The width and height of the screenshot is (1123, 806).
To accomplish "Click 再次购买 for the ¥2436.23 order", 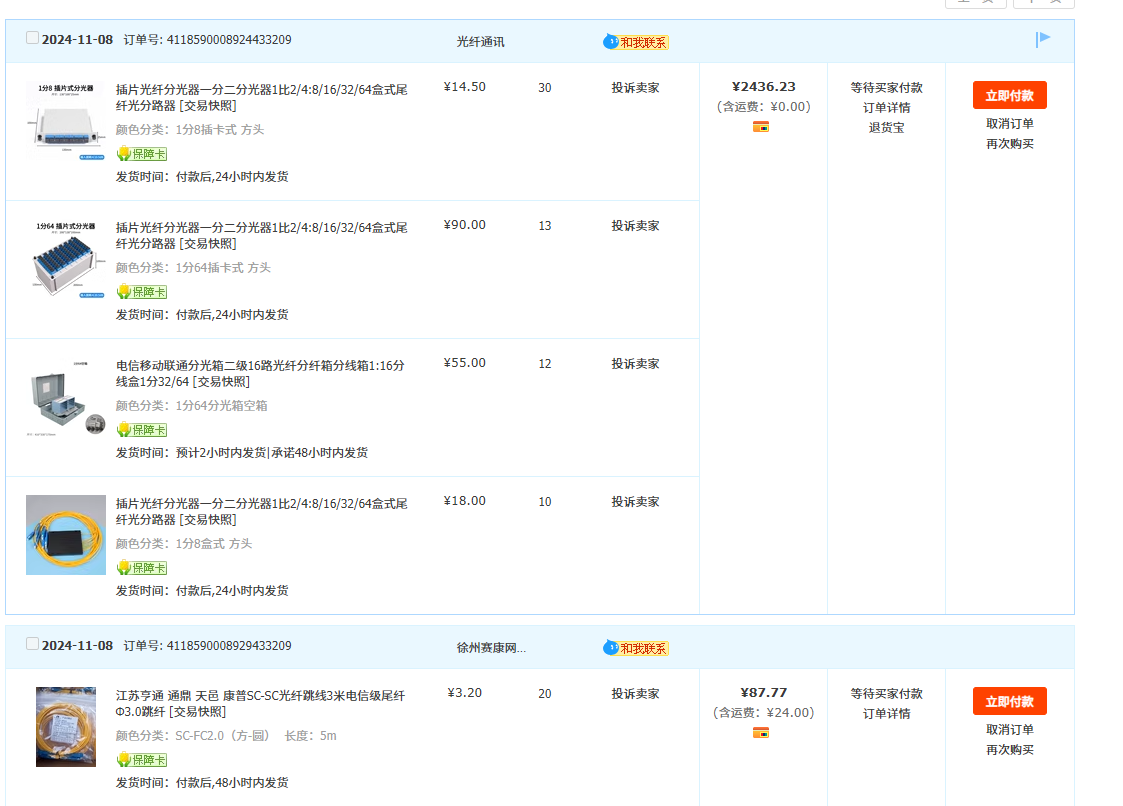I will 1009,144.
